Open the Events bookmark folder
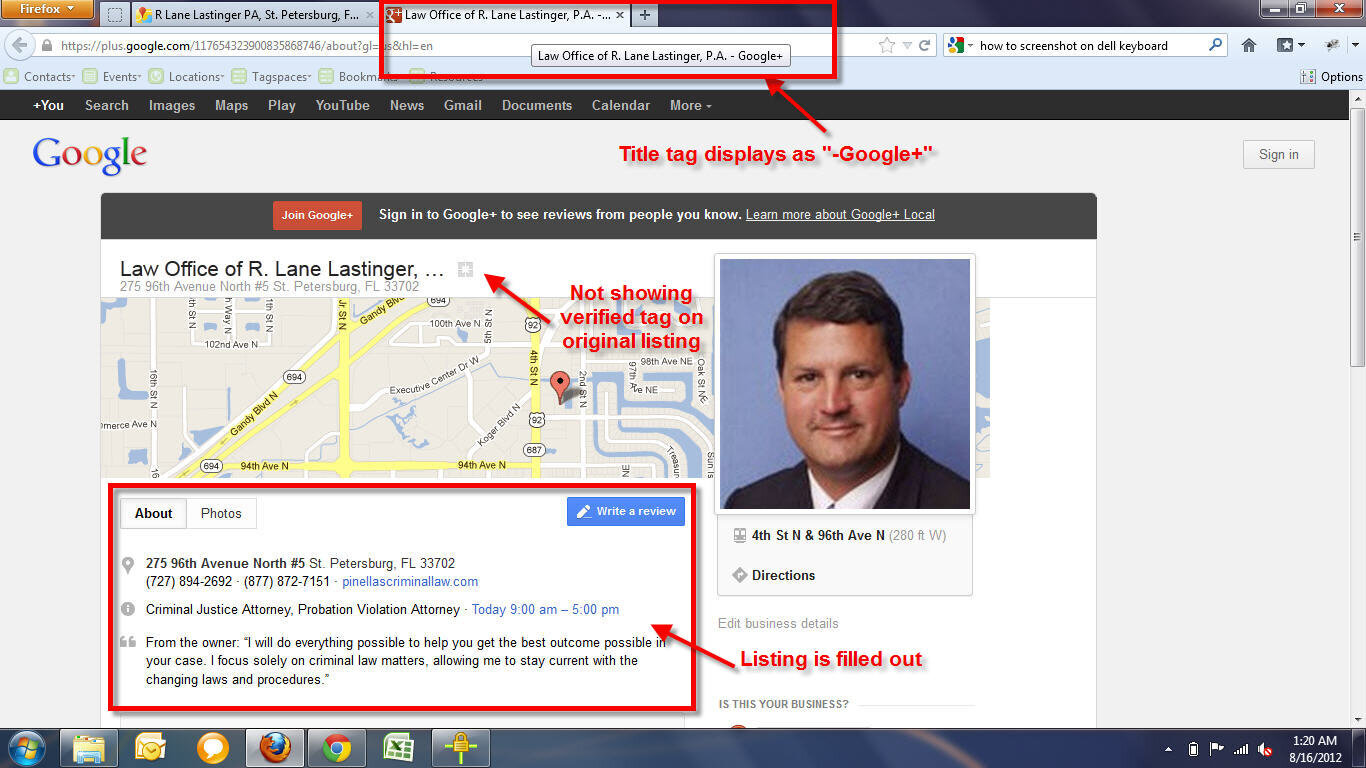This screenshot has height=768, width=1366. (112, 76)
